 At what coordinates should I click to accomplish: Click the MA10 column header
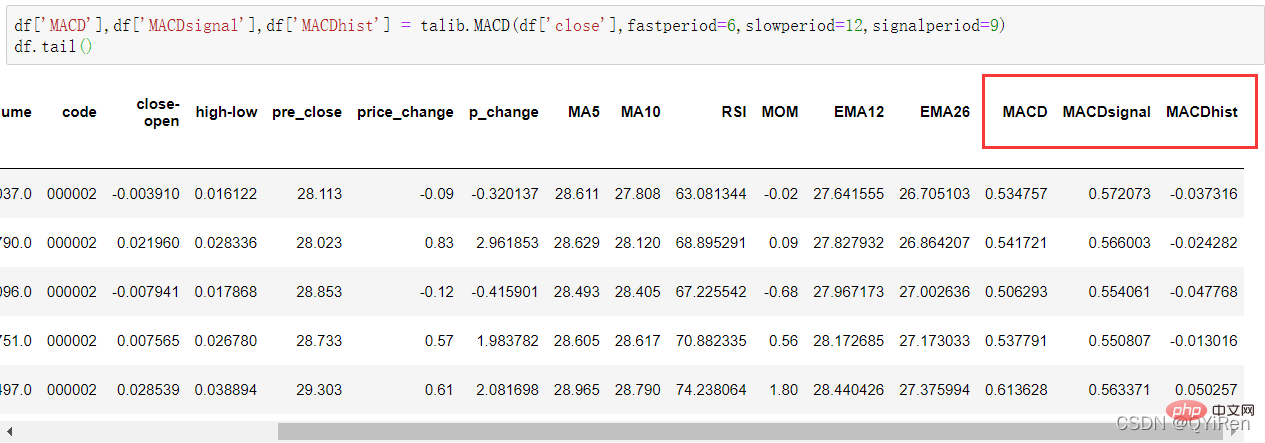point(640,112)
